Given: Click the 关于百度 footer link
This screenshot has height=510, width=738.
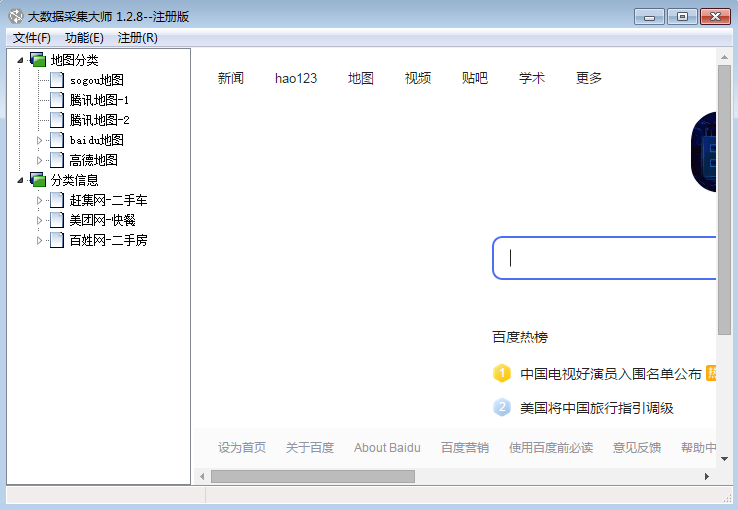Looking at the screenshot, I should click(310, 447).
